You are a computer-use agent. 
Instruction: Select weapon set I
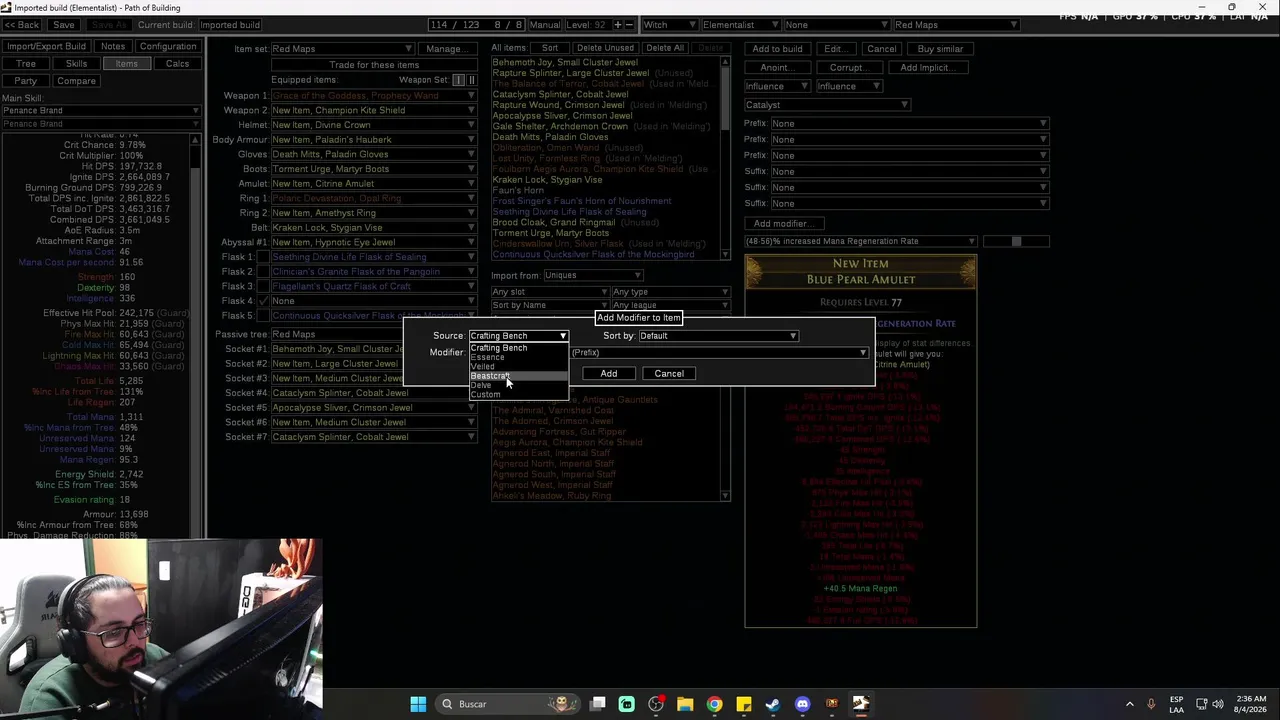(459, 80)
